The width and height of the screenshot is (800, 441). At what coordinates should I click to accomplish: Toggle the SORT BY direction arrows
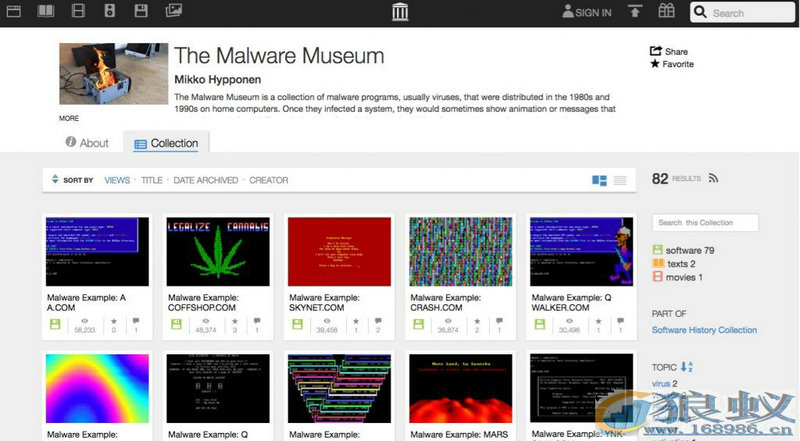pyautogui.click(x=55, y=180)
